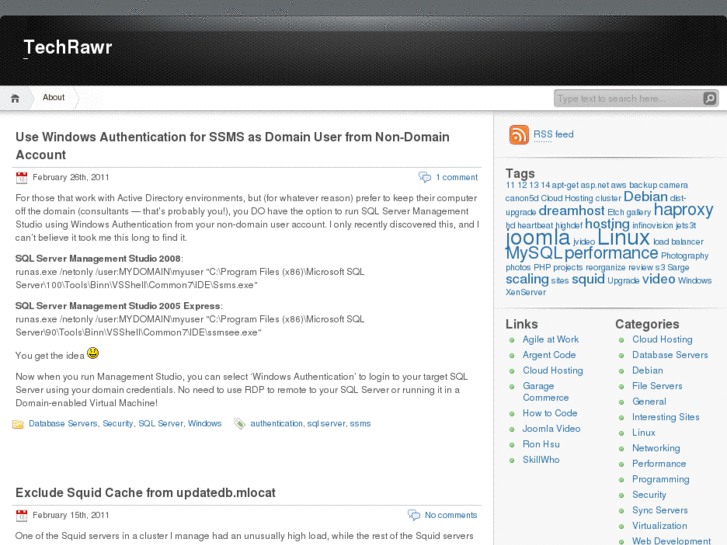Image resolution: width=727 pixels, height=545 pixels.
Task: Open Sync Servers category
Action: (660, 511)
